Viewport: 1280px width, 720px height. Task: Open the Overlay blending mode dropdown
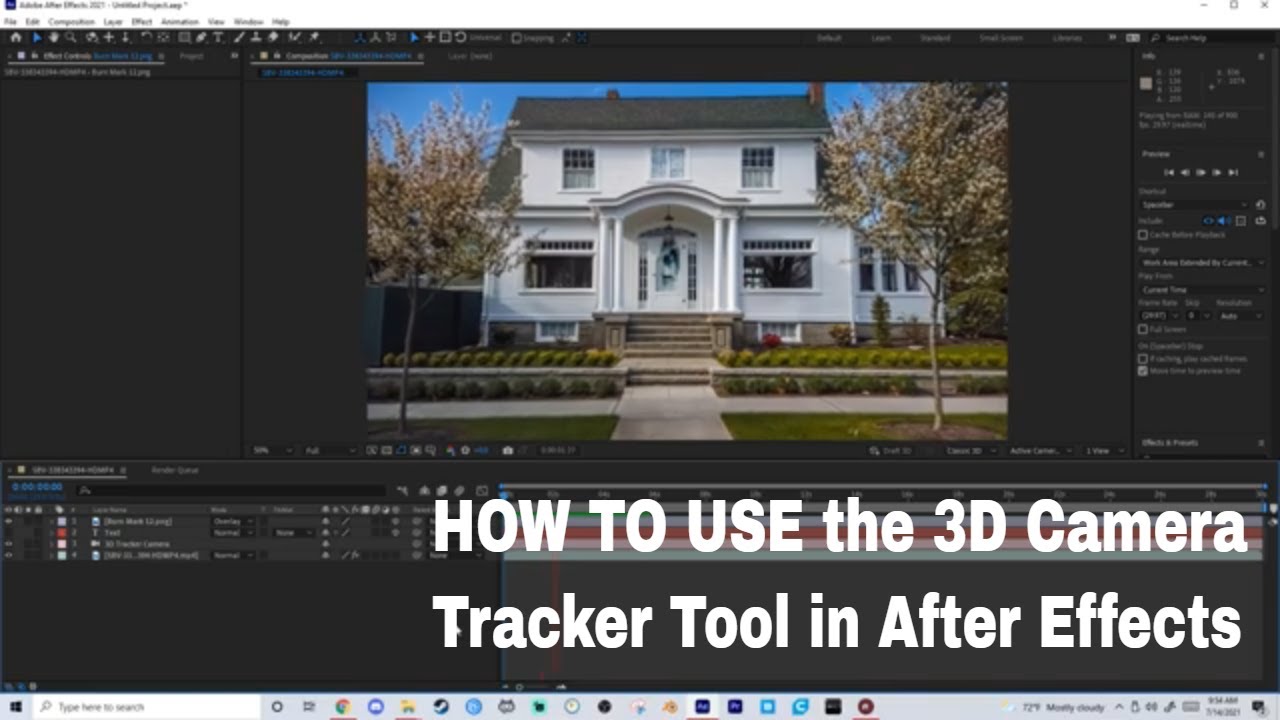point(232,521)
